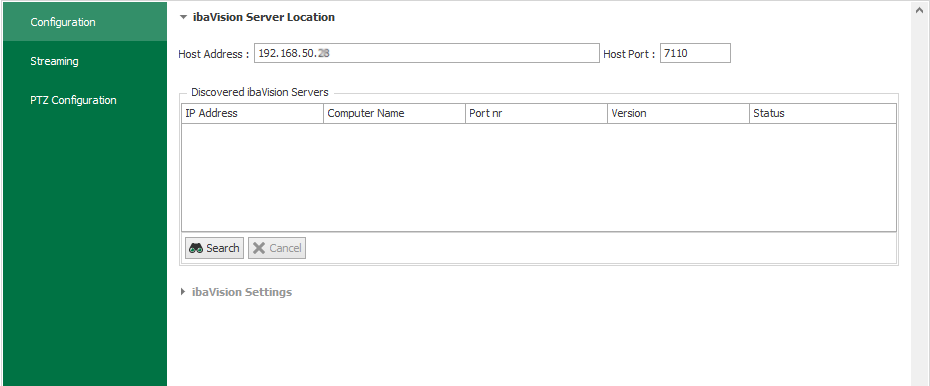Viewport: 930px width, 386px height.
Task: Sort by Status column header
Action: click(x=823, y=113)
